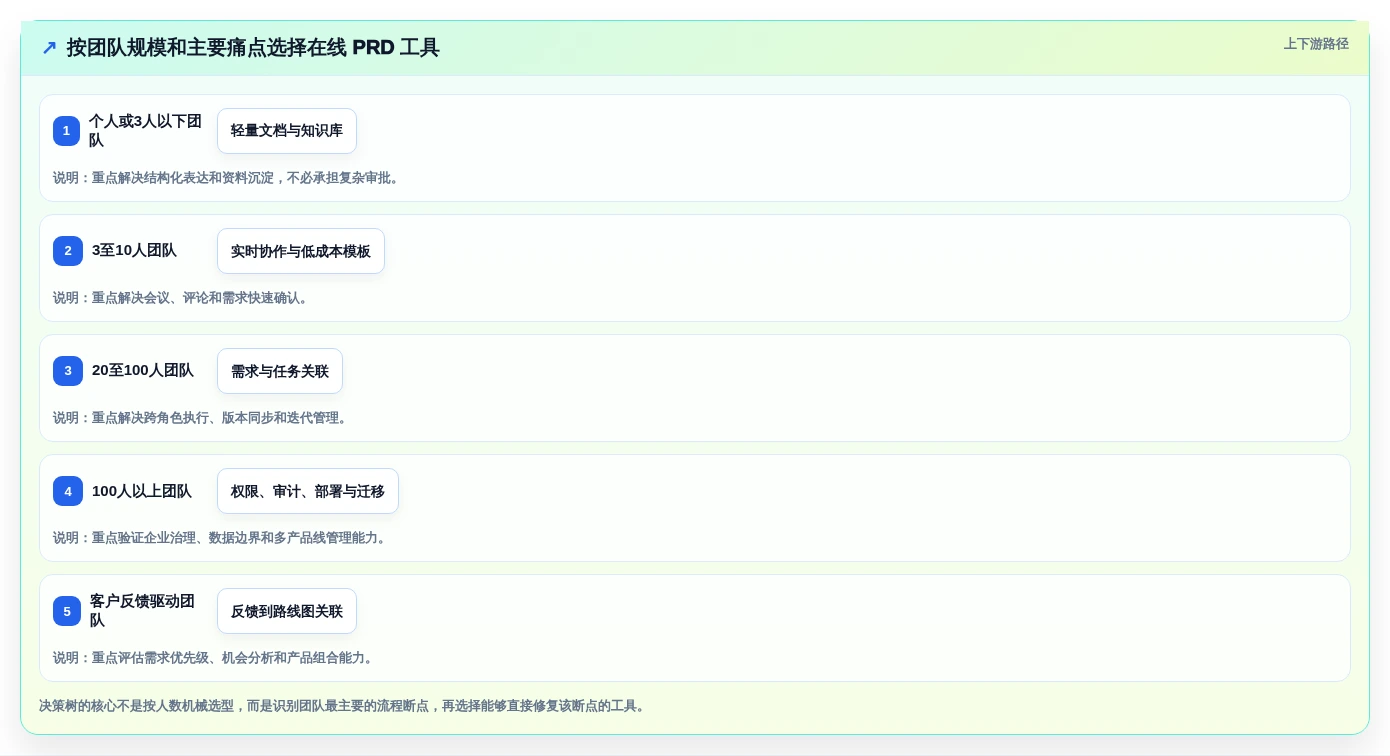This screenshot has height=756, width=1390.
Task: Click the title 按团队规模和主要痛点选择在线 PRD 工具
Action: coord(253,48)
